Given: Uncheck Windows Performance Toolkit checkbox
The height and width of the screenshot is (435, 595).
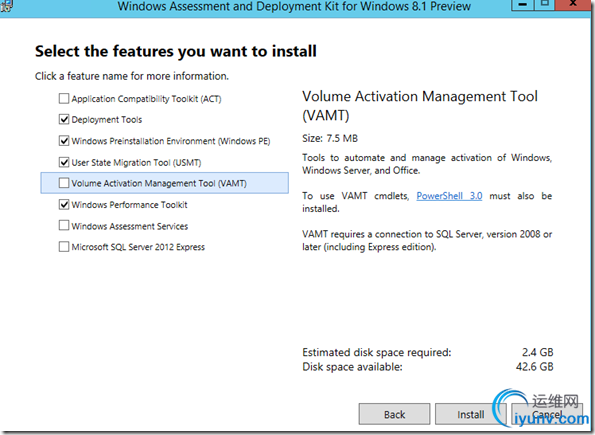Looking at the screenshot, I should 64,205.
